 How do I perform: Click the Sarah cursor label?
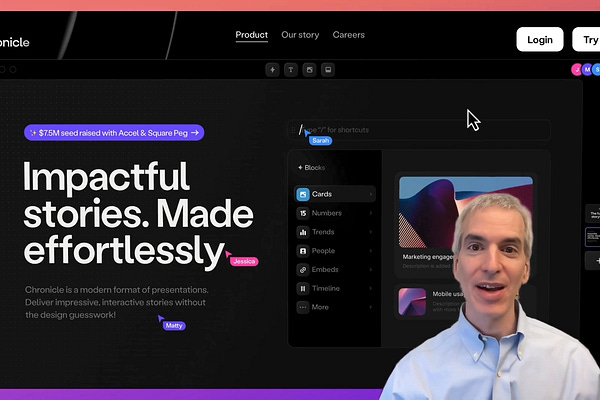321,140
